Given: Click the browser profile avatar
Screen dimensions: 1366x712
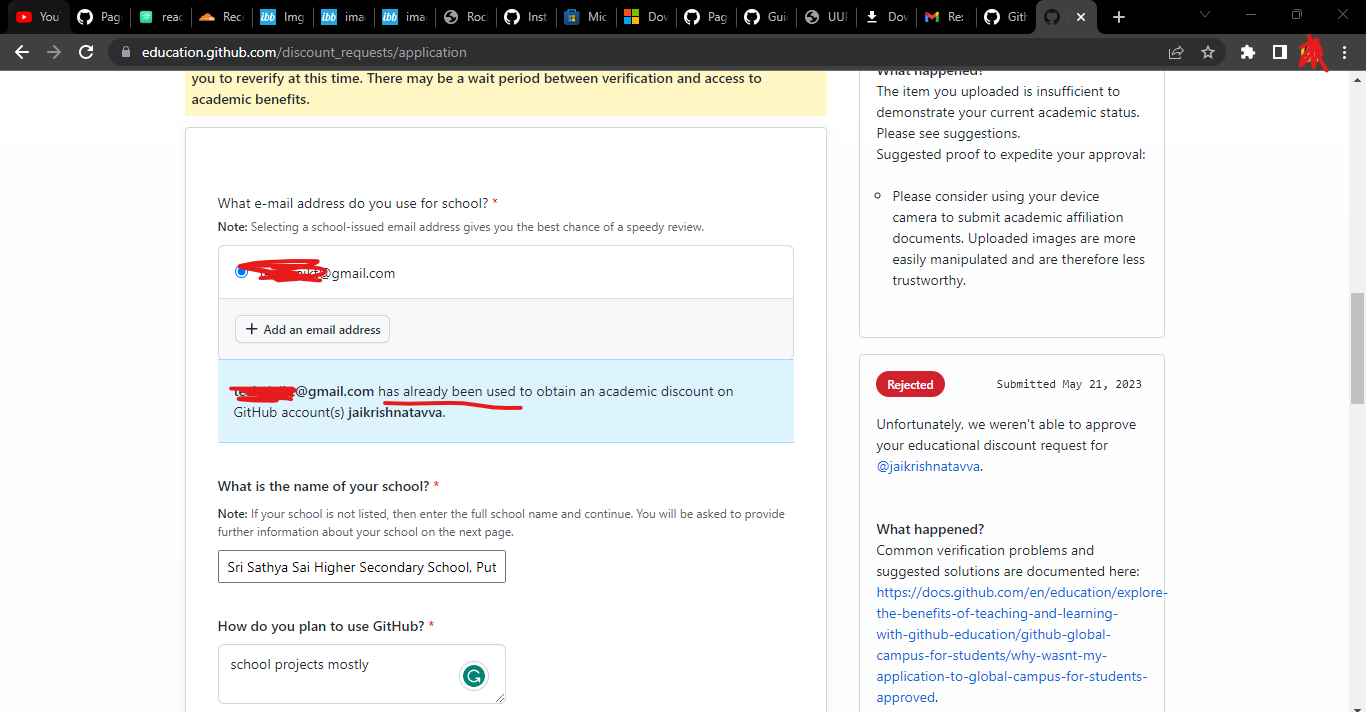Looking at the screenshot, I should tap(1313, 52).
